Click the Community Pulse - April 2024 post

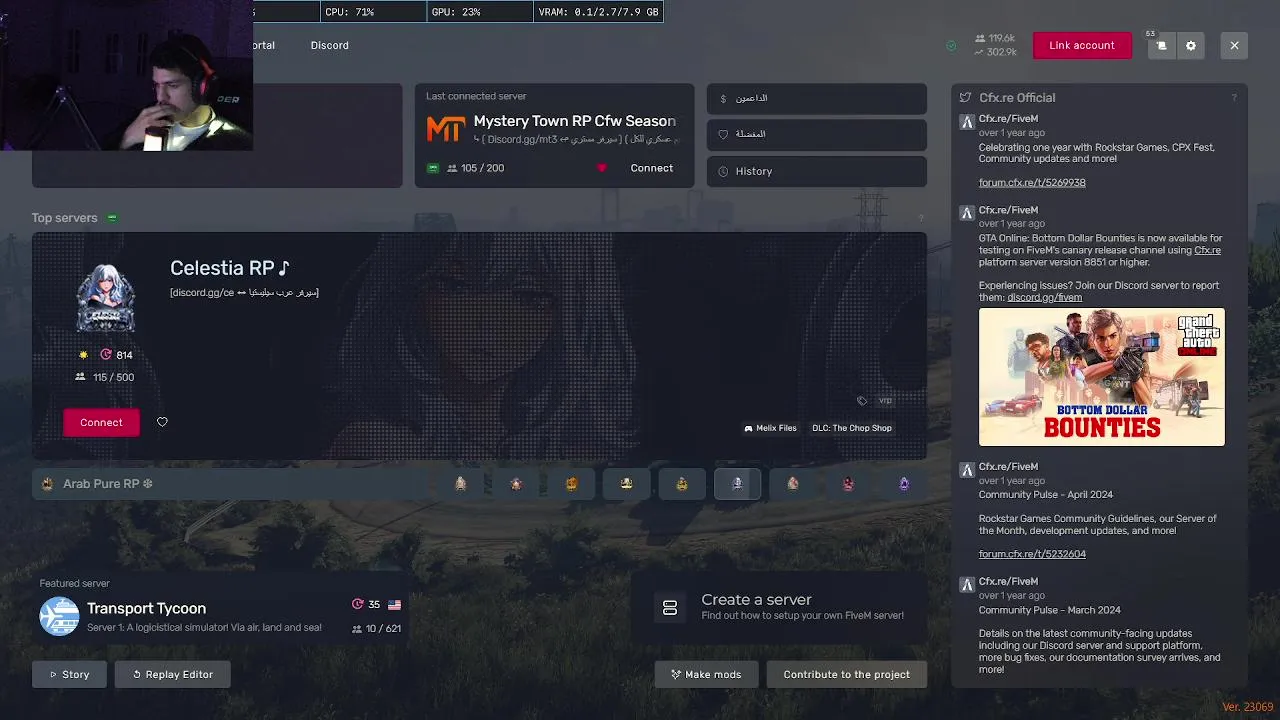(x=1045, y=494)
